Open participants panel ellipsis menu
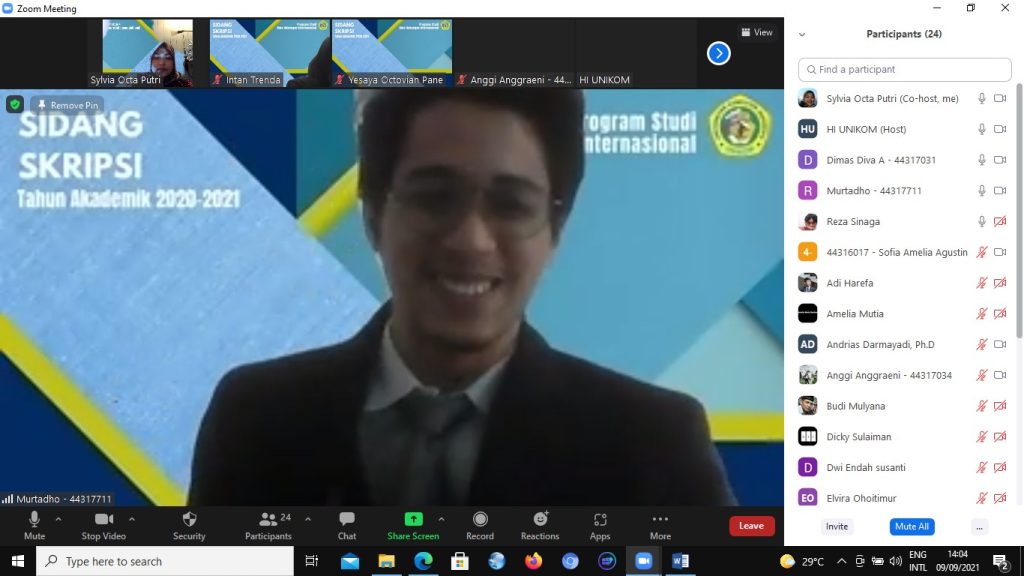 (979, 527)
